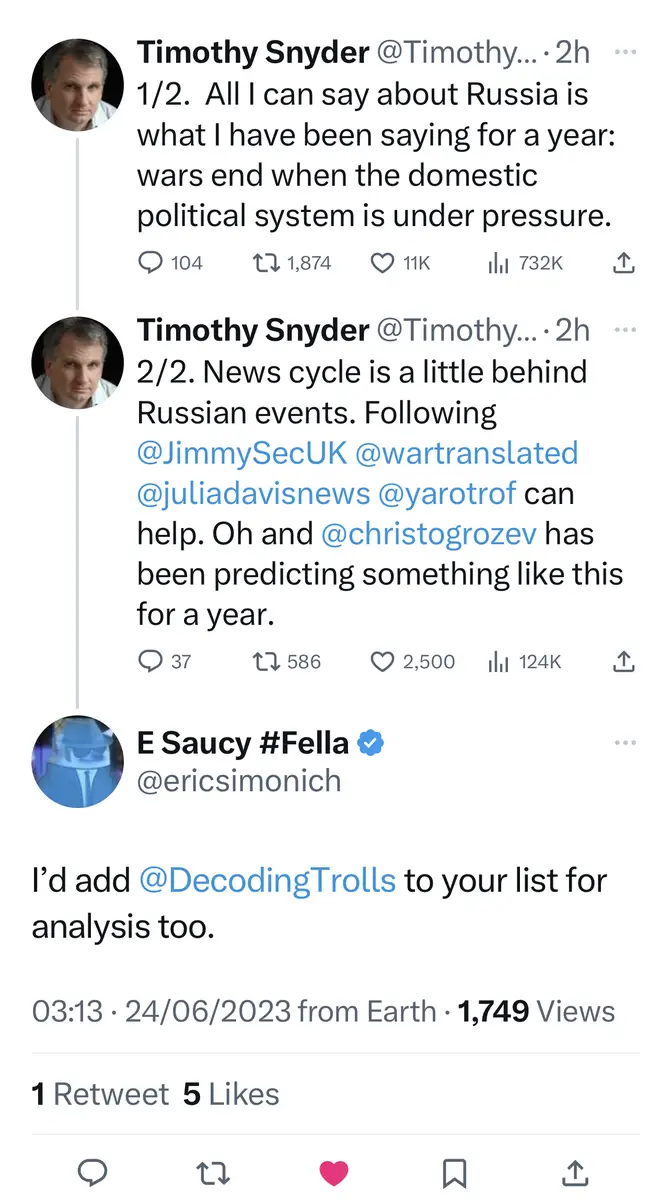View analytics of the 732K views tweet
Image resolution: width=671 pixels, height=1200 pixels.
click(x=499, y=263)
